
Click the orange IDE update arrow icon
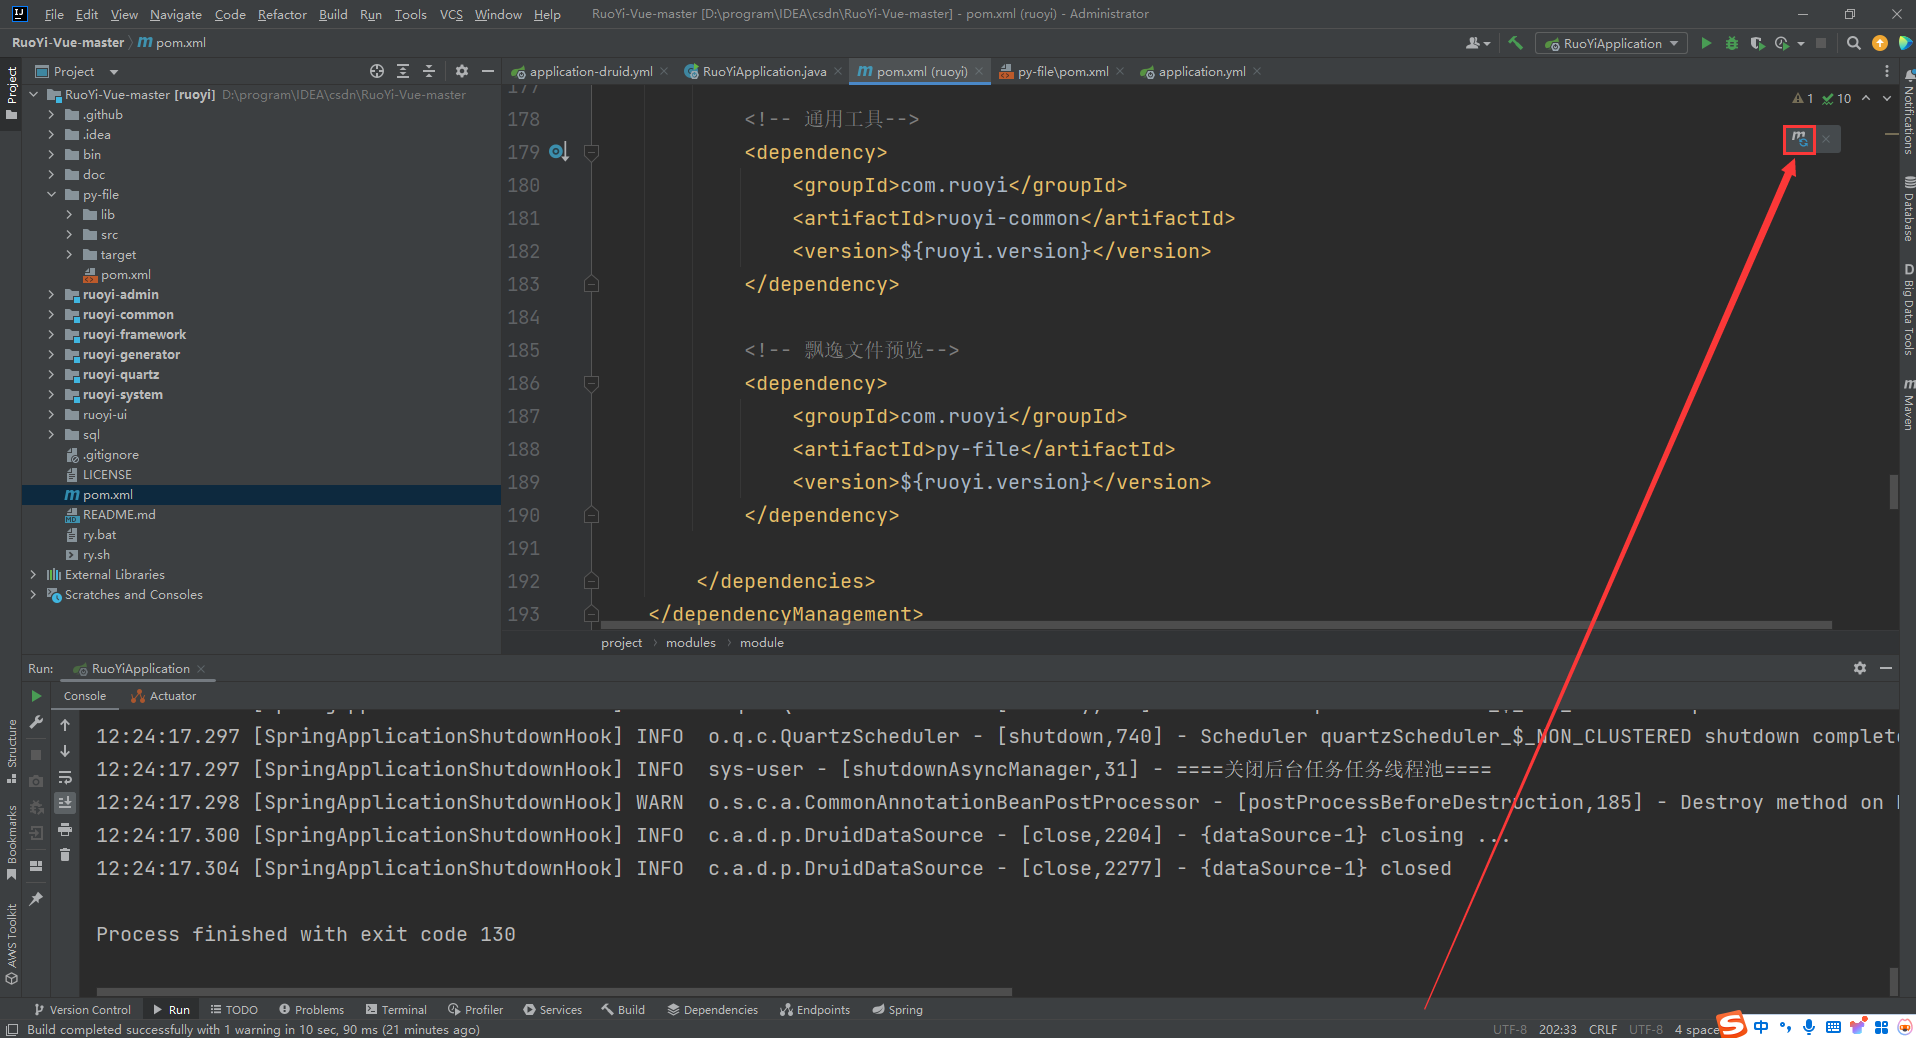[1879, 43]
